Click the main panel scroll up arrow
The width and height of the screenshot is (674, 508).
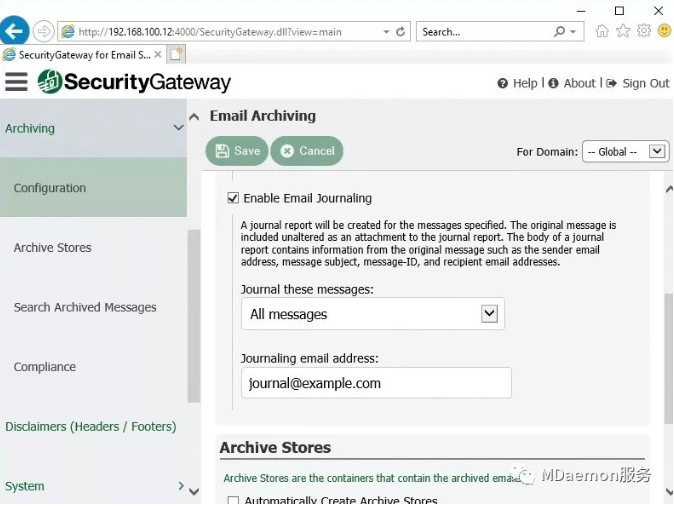click(x=669, y=189)
